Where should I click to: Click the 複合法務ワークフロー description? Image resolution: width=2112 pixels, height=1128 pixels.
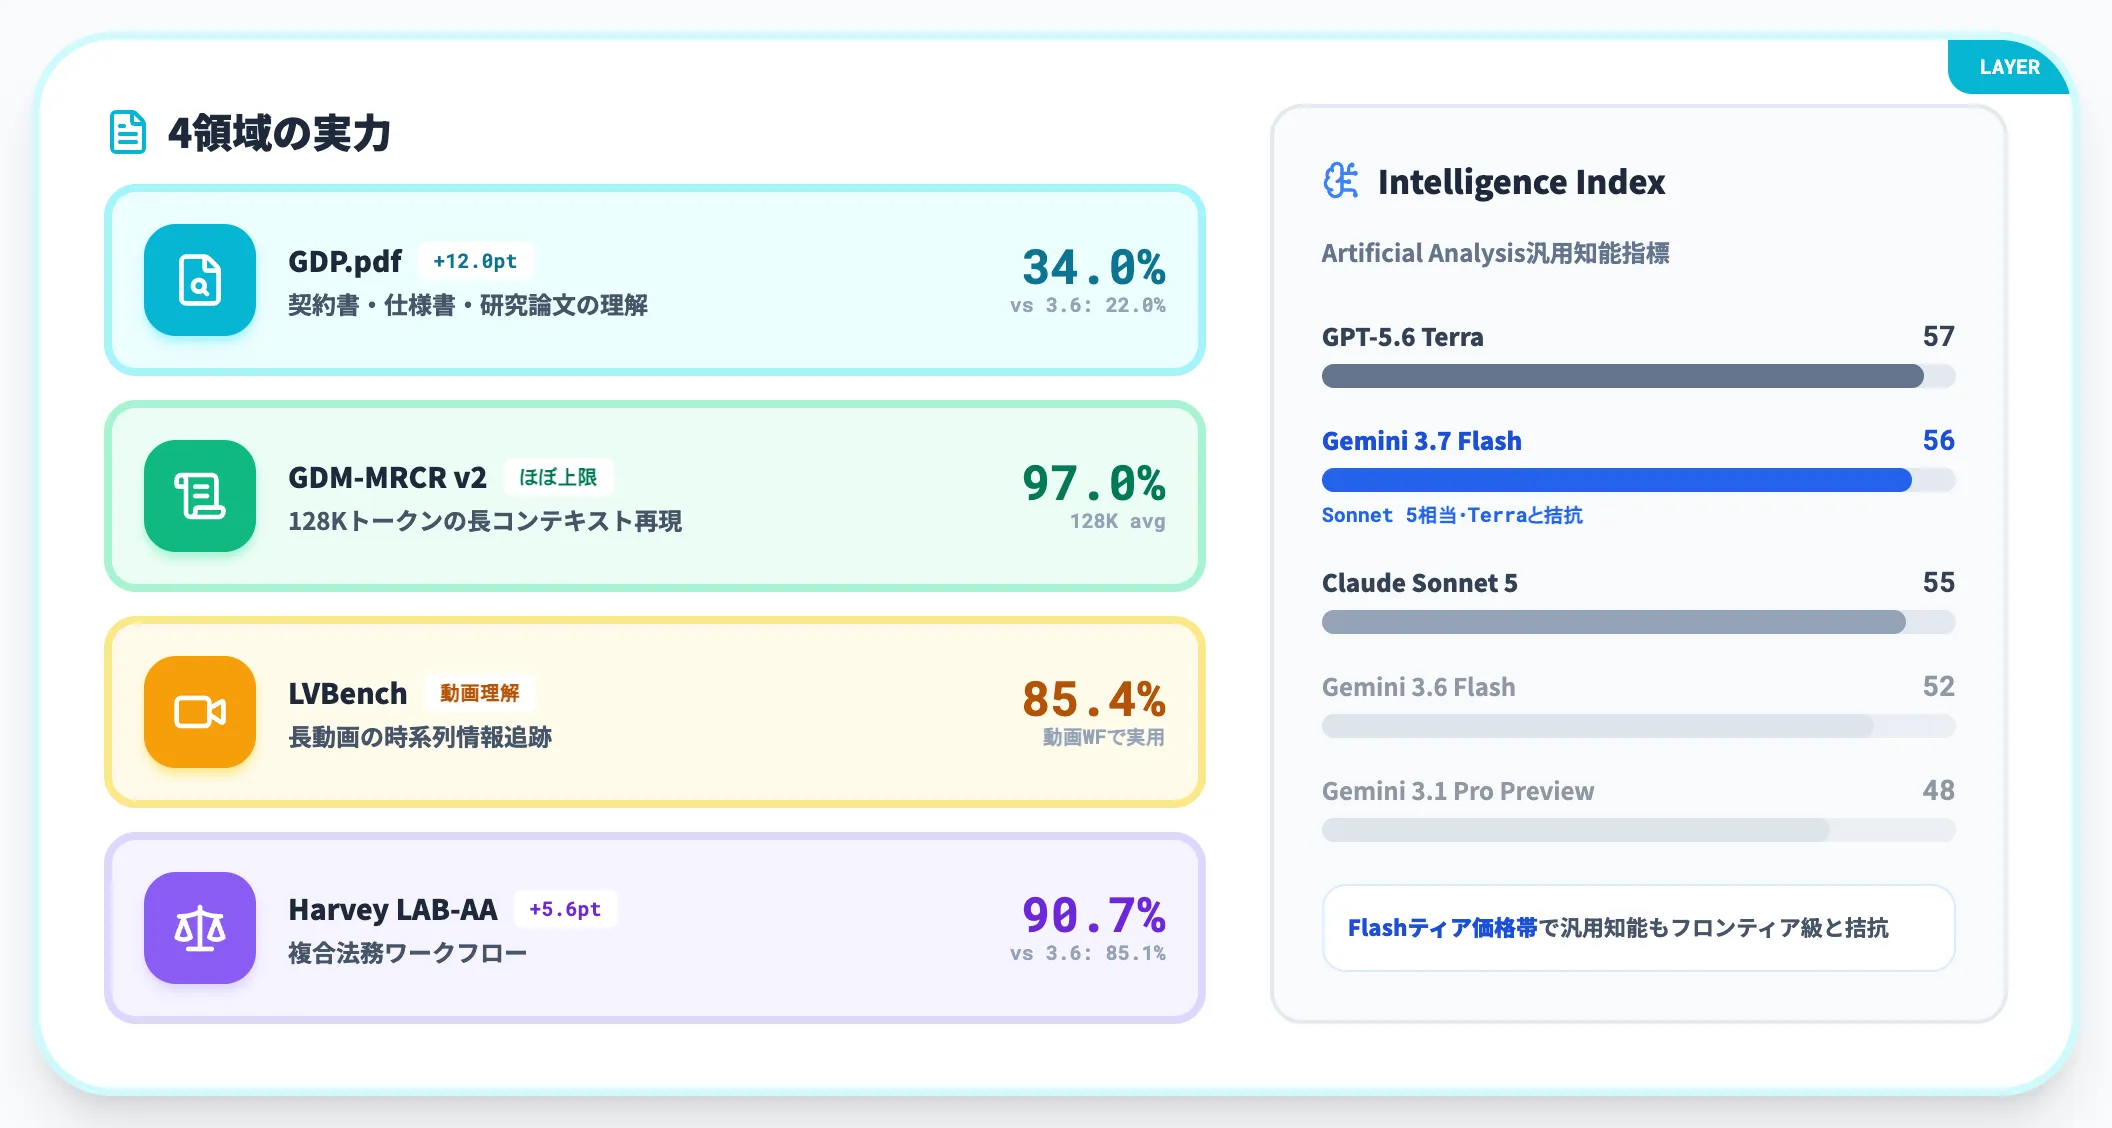tap(408, 953)
